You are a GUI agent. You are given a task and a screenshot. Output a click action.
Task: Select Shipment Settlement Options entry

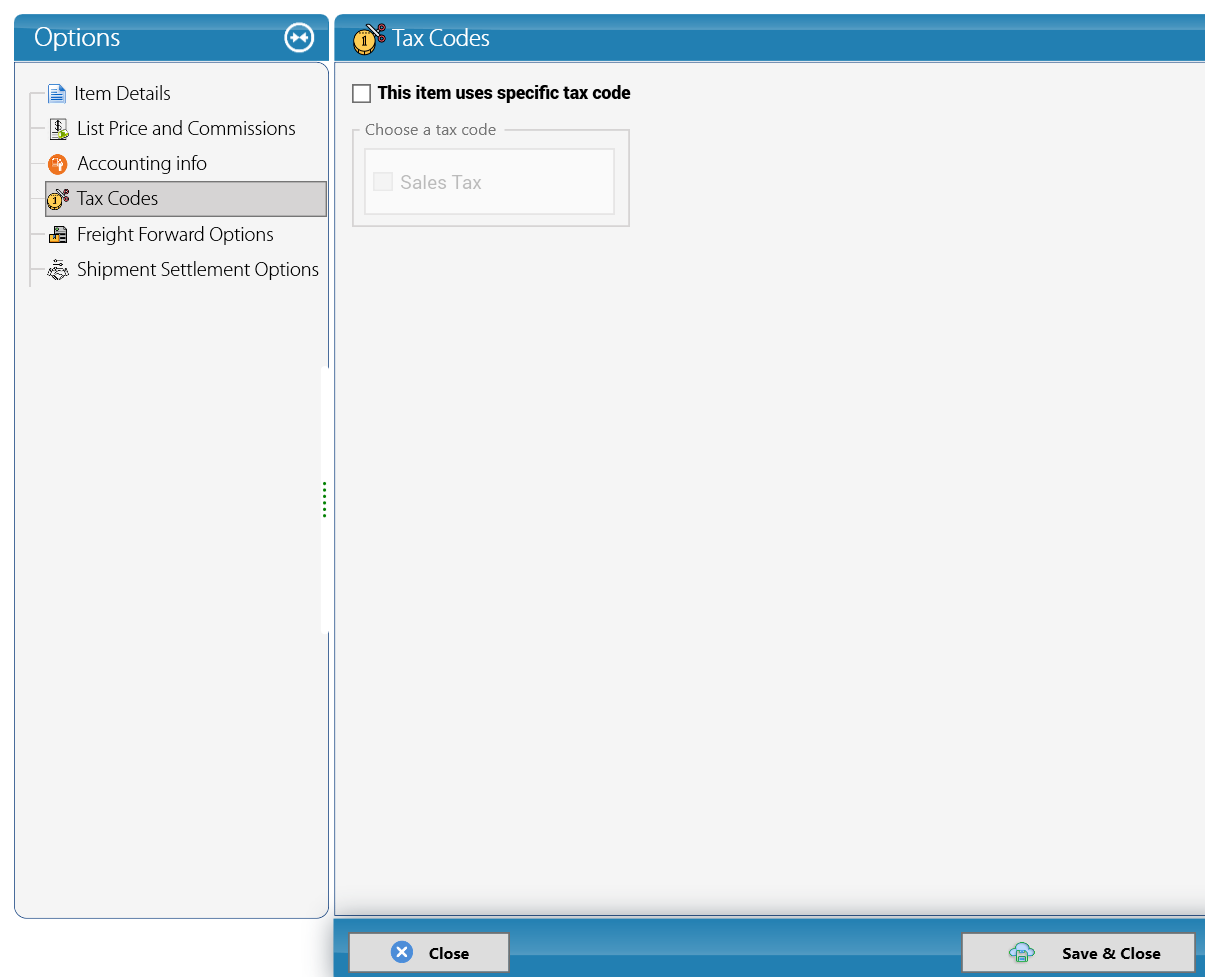click(198, 269)
